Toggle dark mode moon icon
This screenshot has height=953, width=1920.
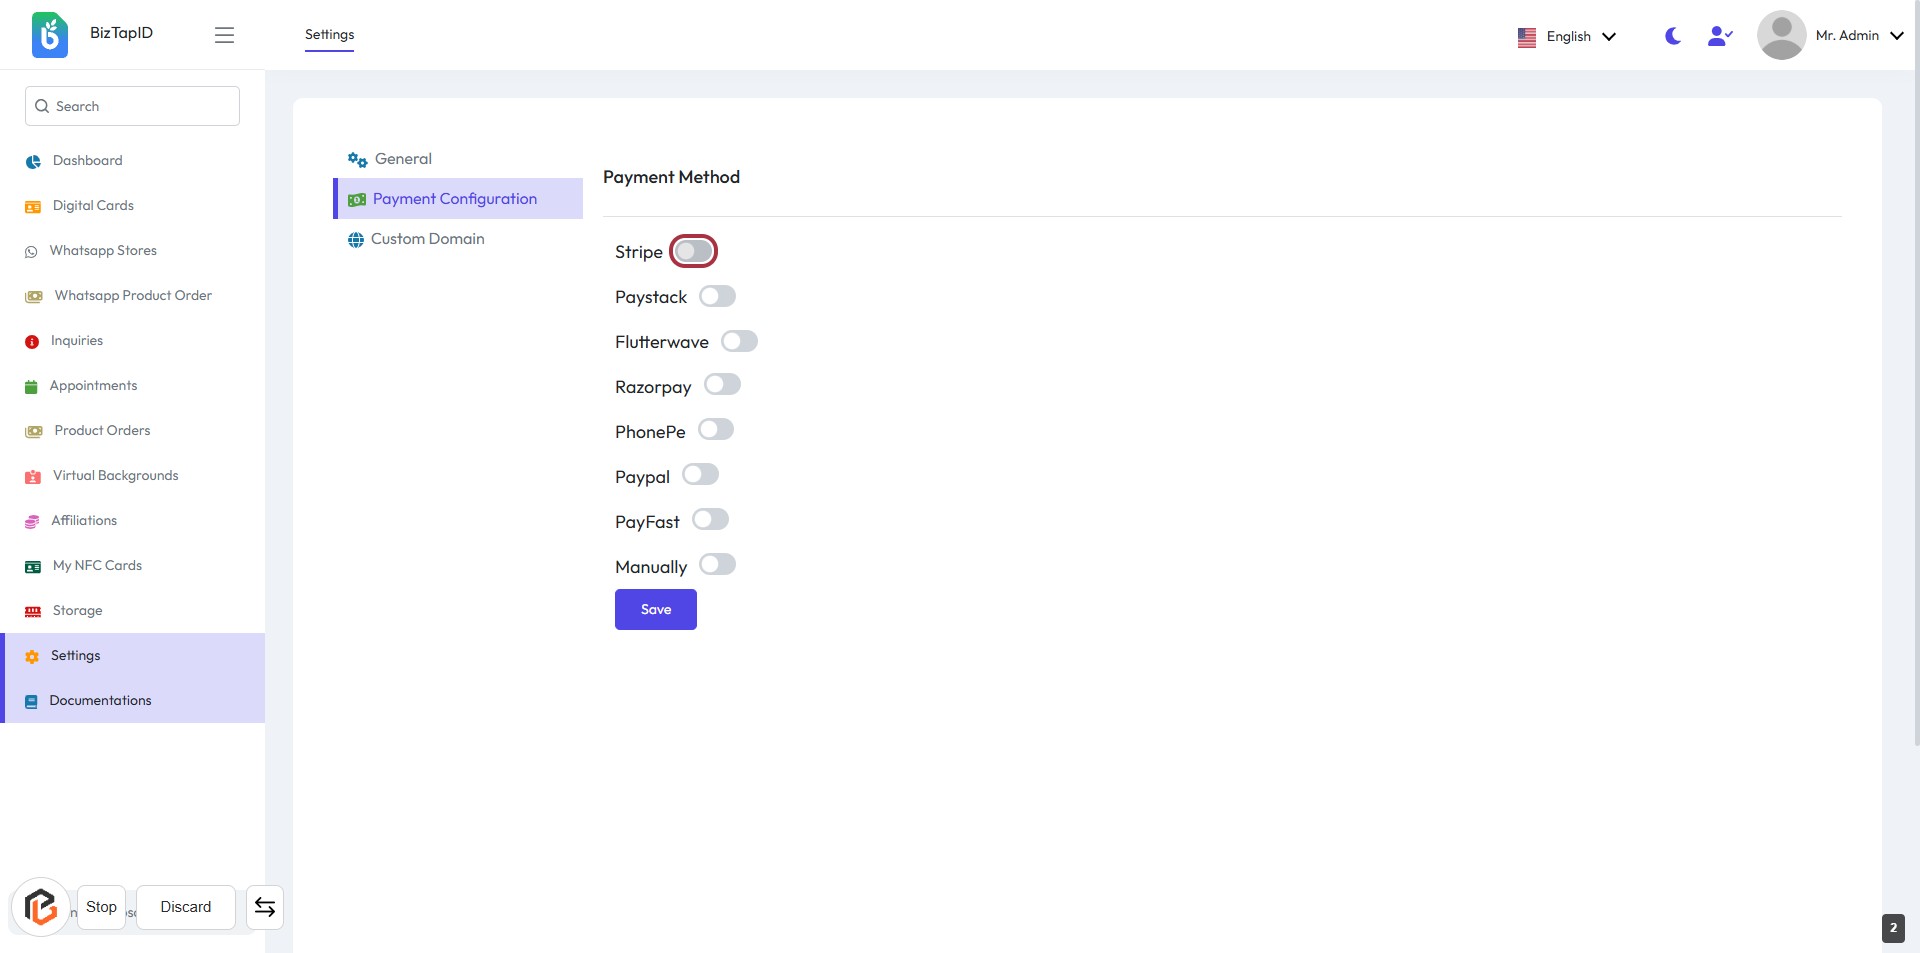[x=1672, y=36]
